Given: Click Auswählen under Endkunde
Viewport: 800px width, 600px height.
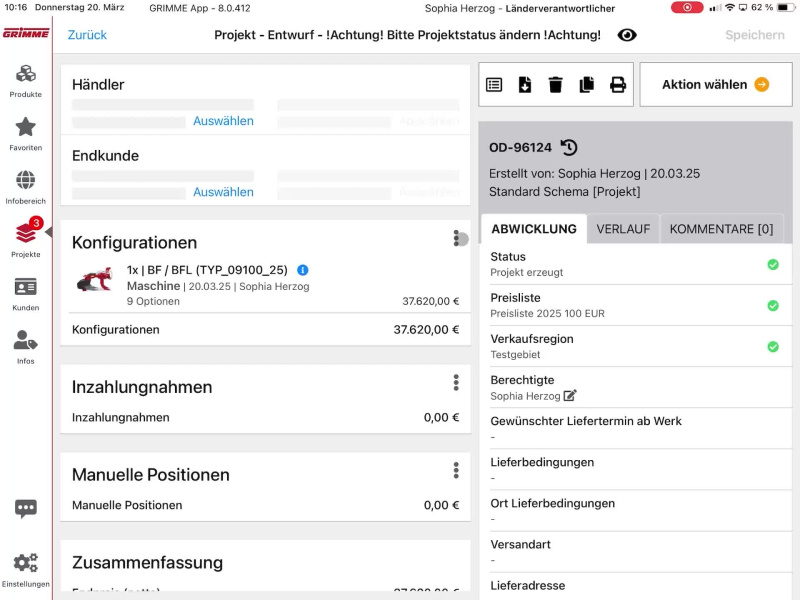Looking at the screenshot, I should point(223,192).
